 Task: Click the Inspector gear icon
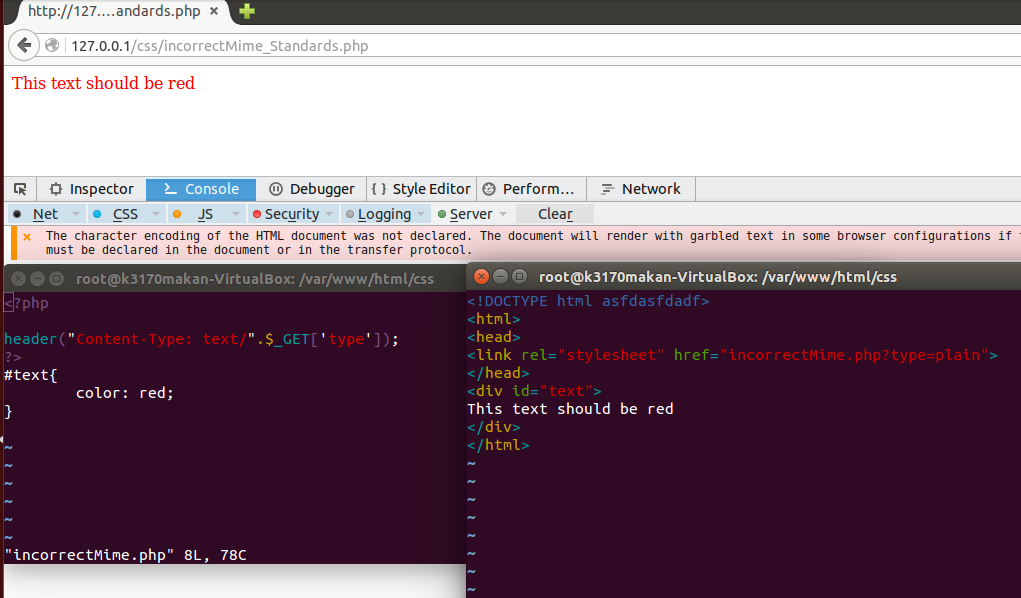pyautogui.click(x=57, y=189)
